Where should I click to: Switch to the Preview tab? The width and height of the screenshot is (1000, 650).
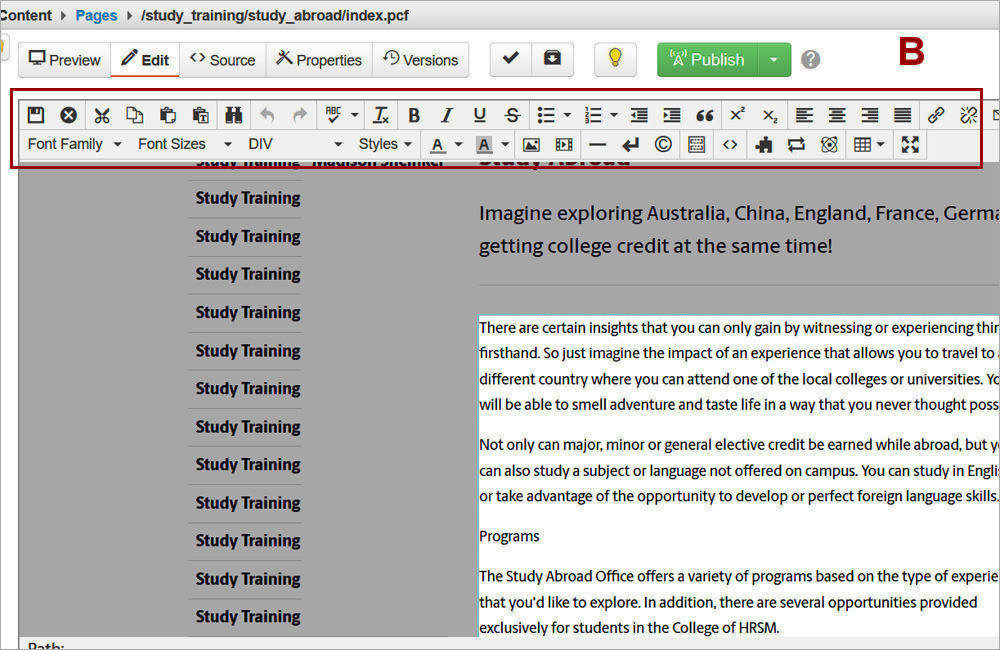(63, 59)
